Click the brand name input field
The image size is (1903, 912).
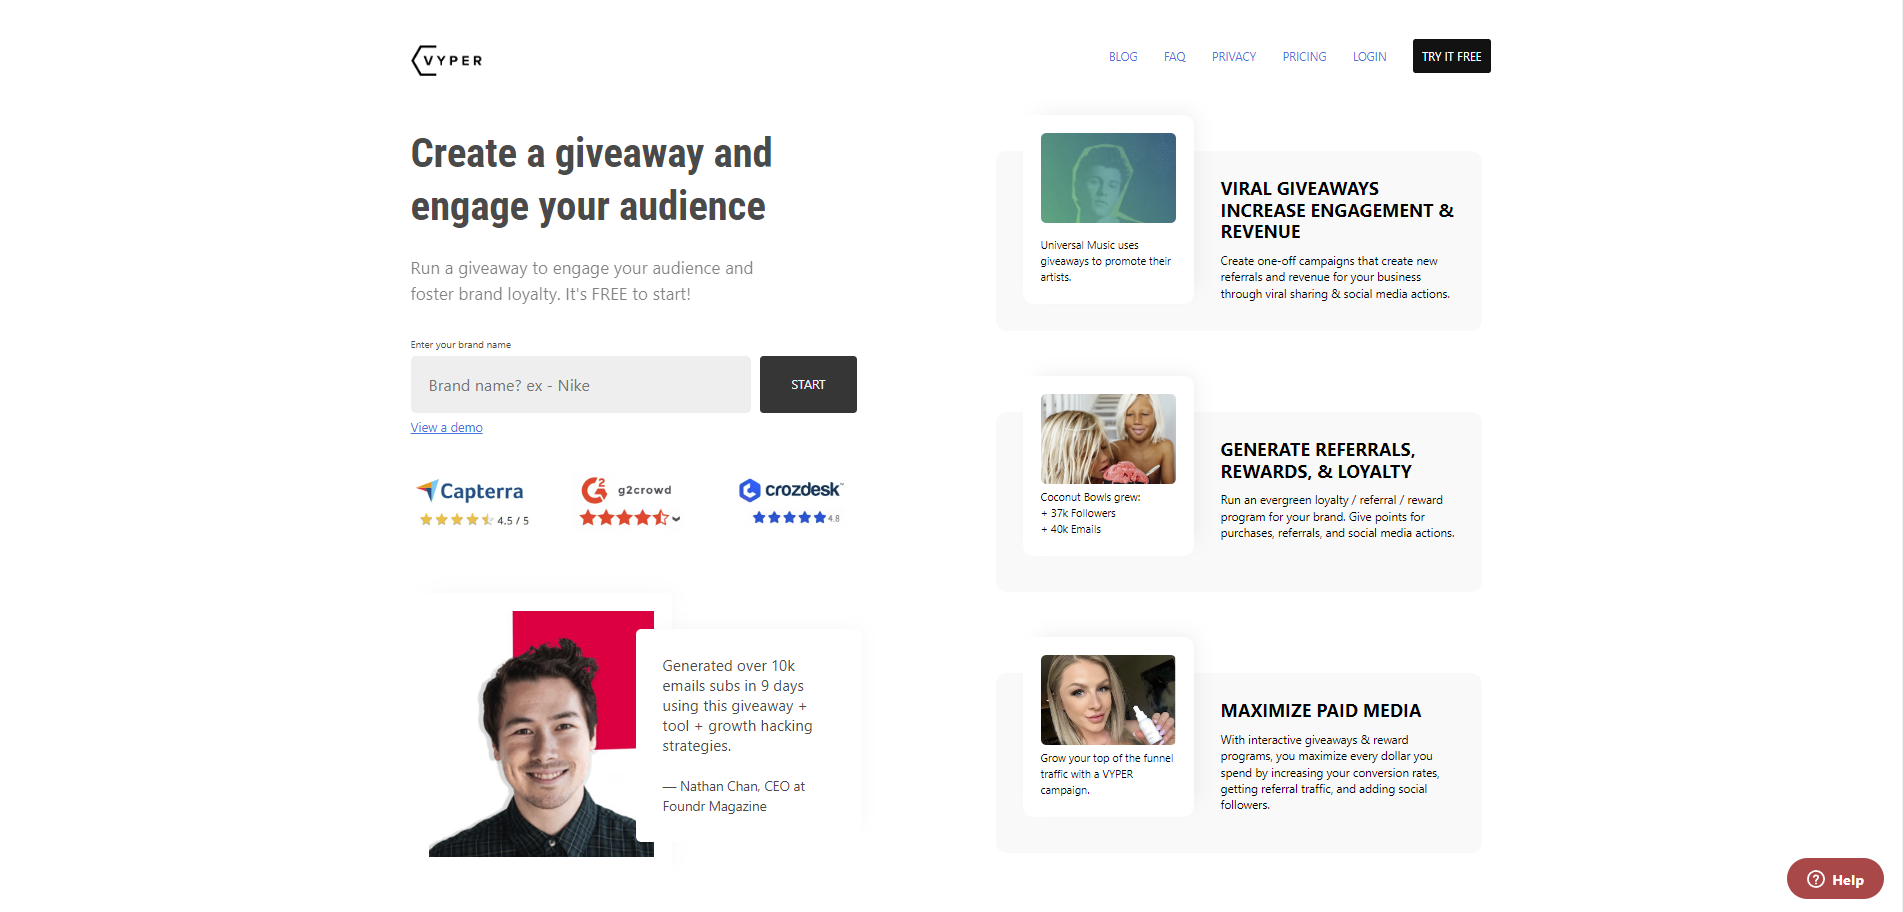pyautogui.click(x=580, y=384)
